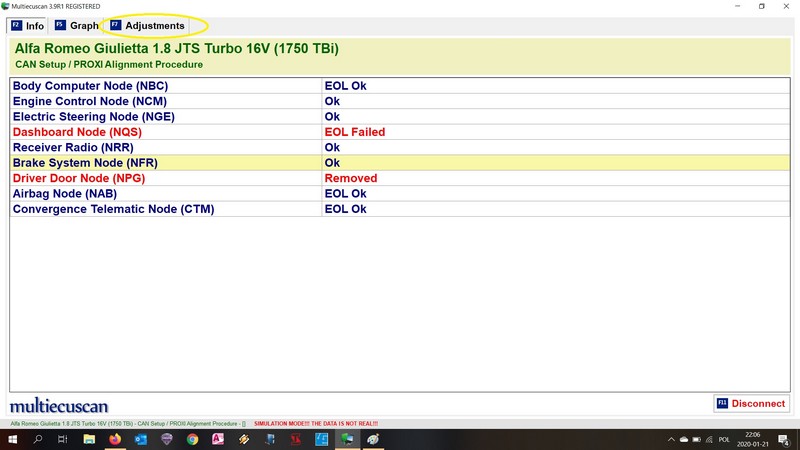Open the Windows Start menu
800x450 pixels.
(x=12, y=439)
